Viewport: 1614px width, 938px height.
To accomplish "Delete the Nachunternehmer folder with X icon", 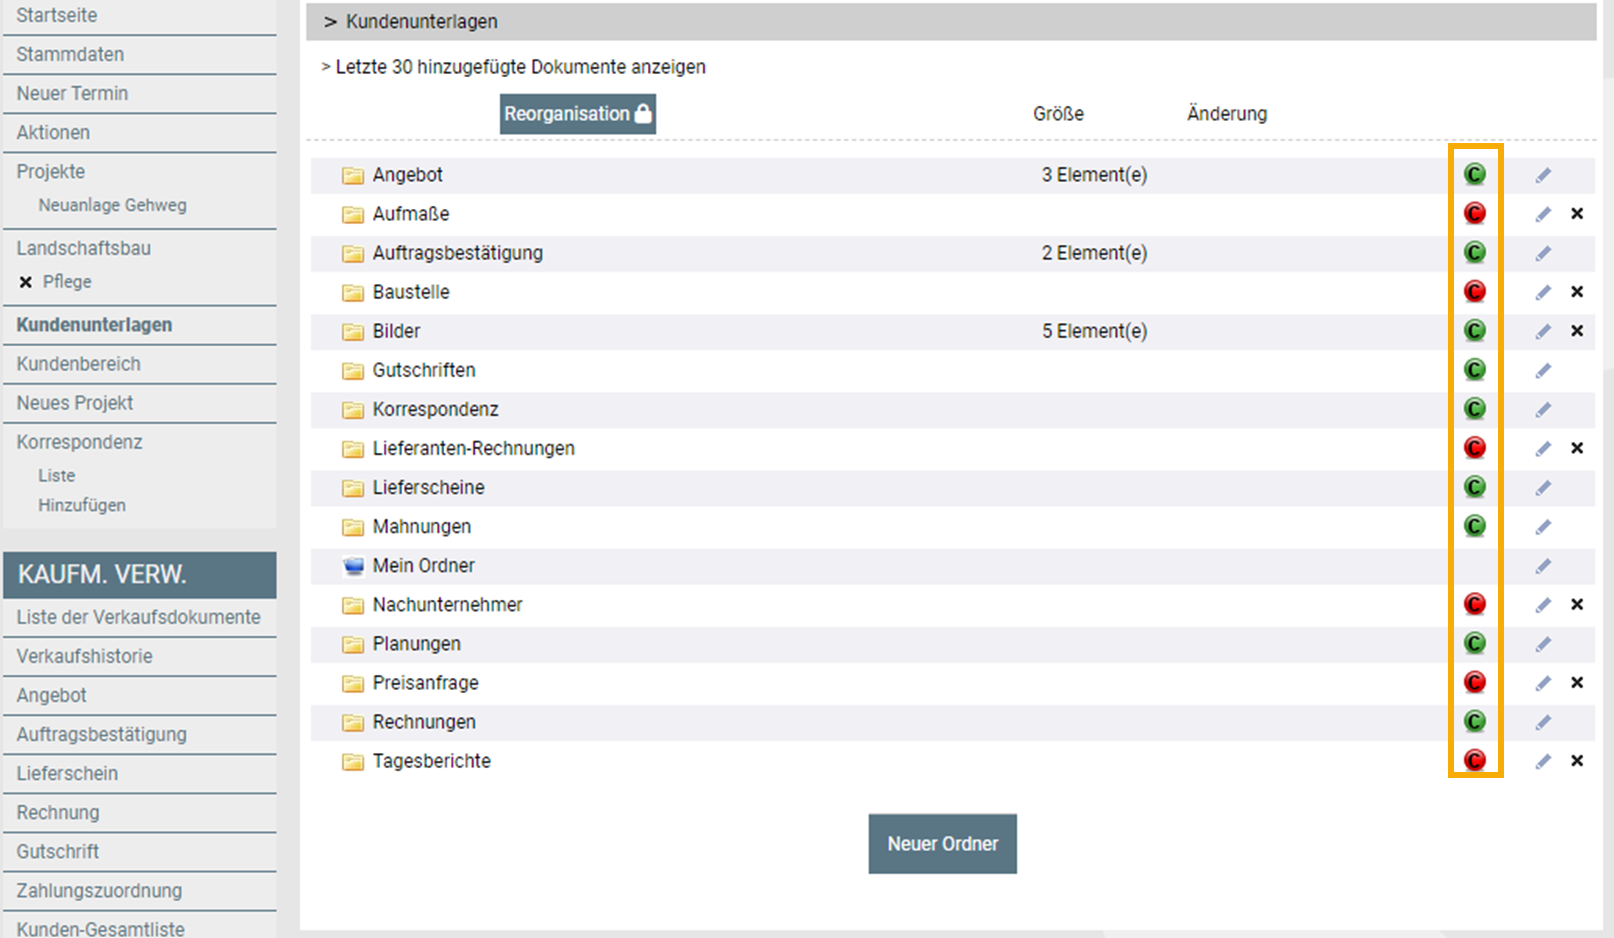I will point(1577,605).
